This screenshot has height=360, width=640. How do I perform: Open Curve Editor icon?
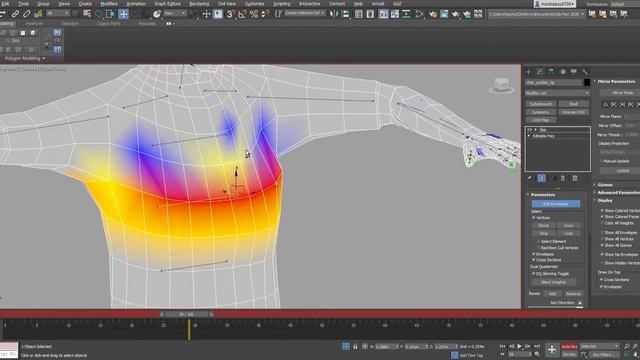pos(395,14)
